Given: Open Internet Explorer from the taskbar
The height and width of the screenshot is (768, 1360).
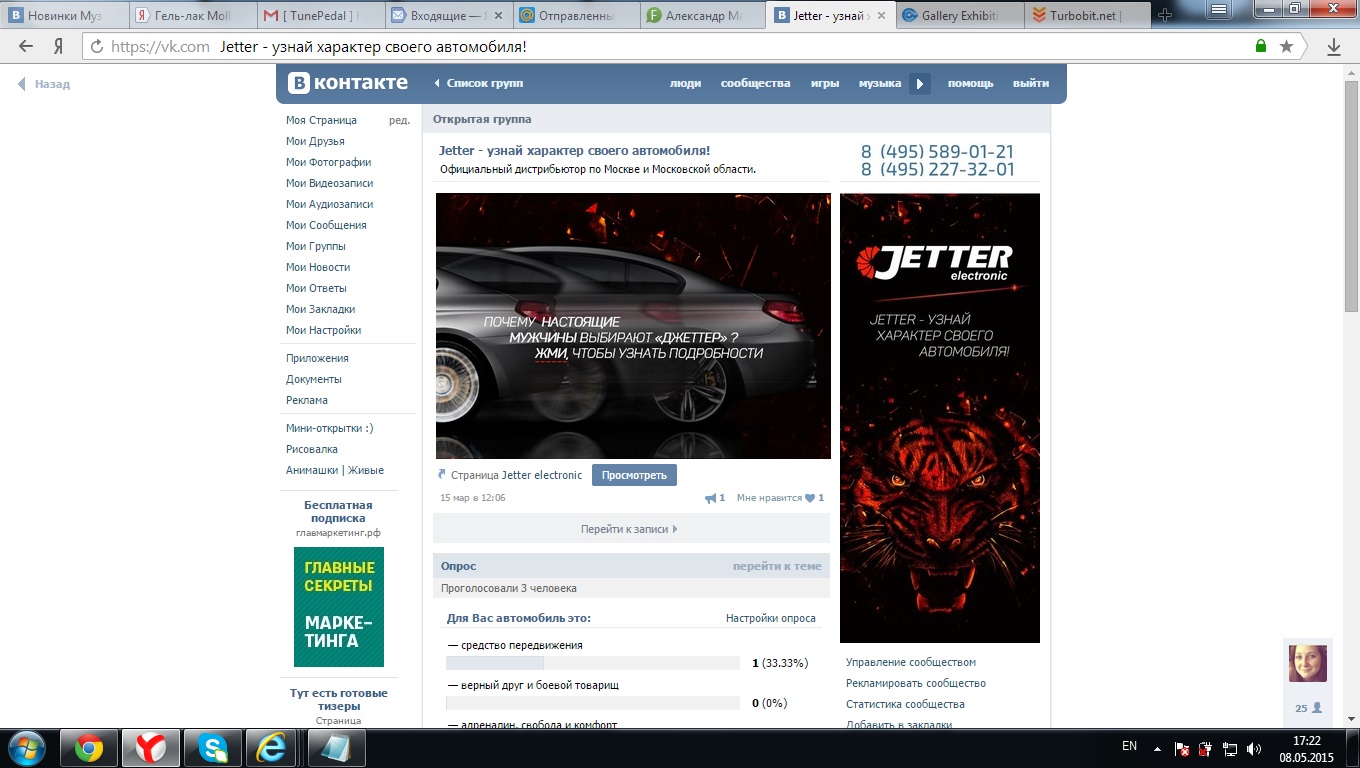Looking at the screenshot, I should pyautogui.click(x=273, y=748).
